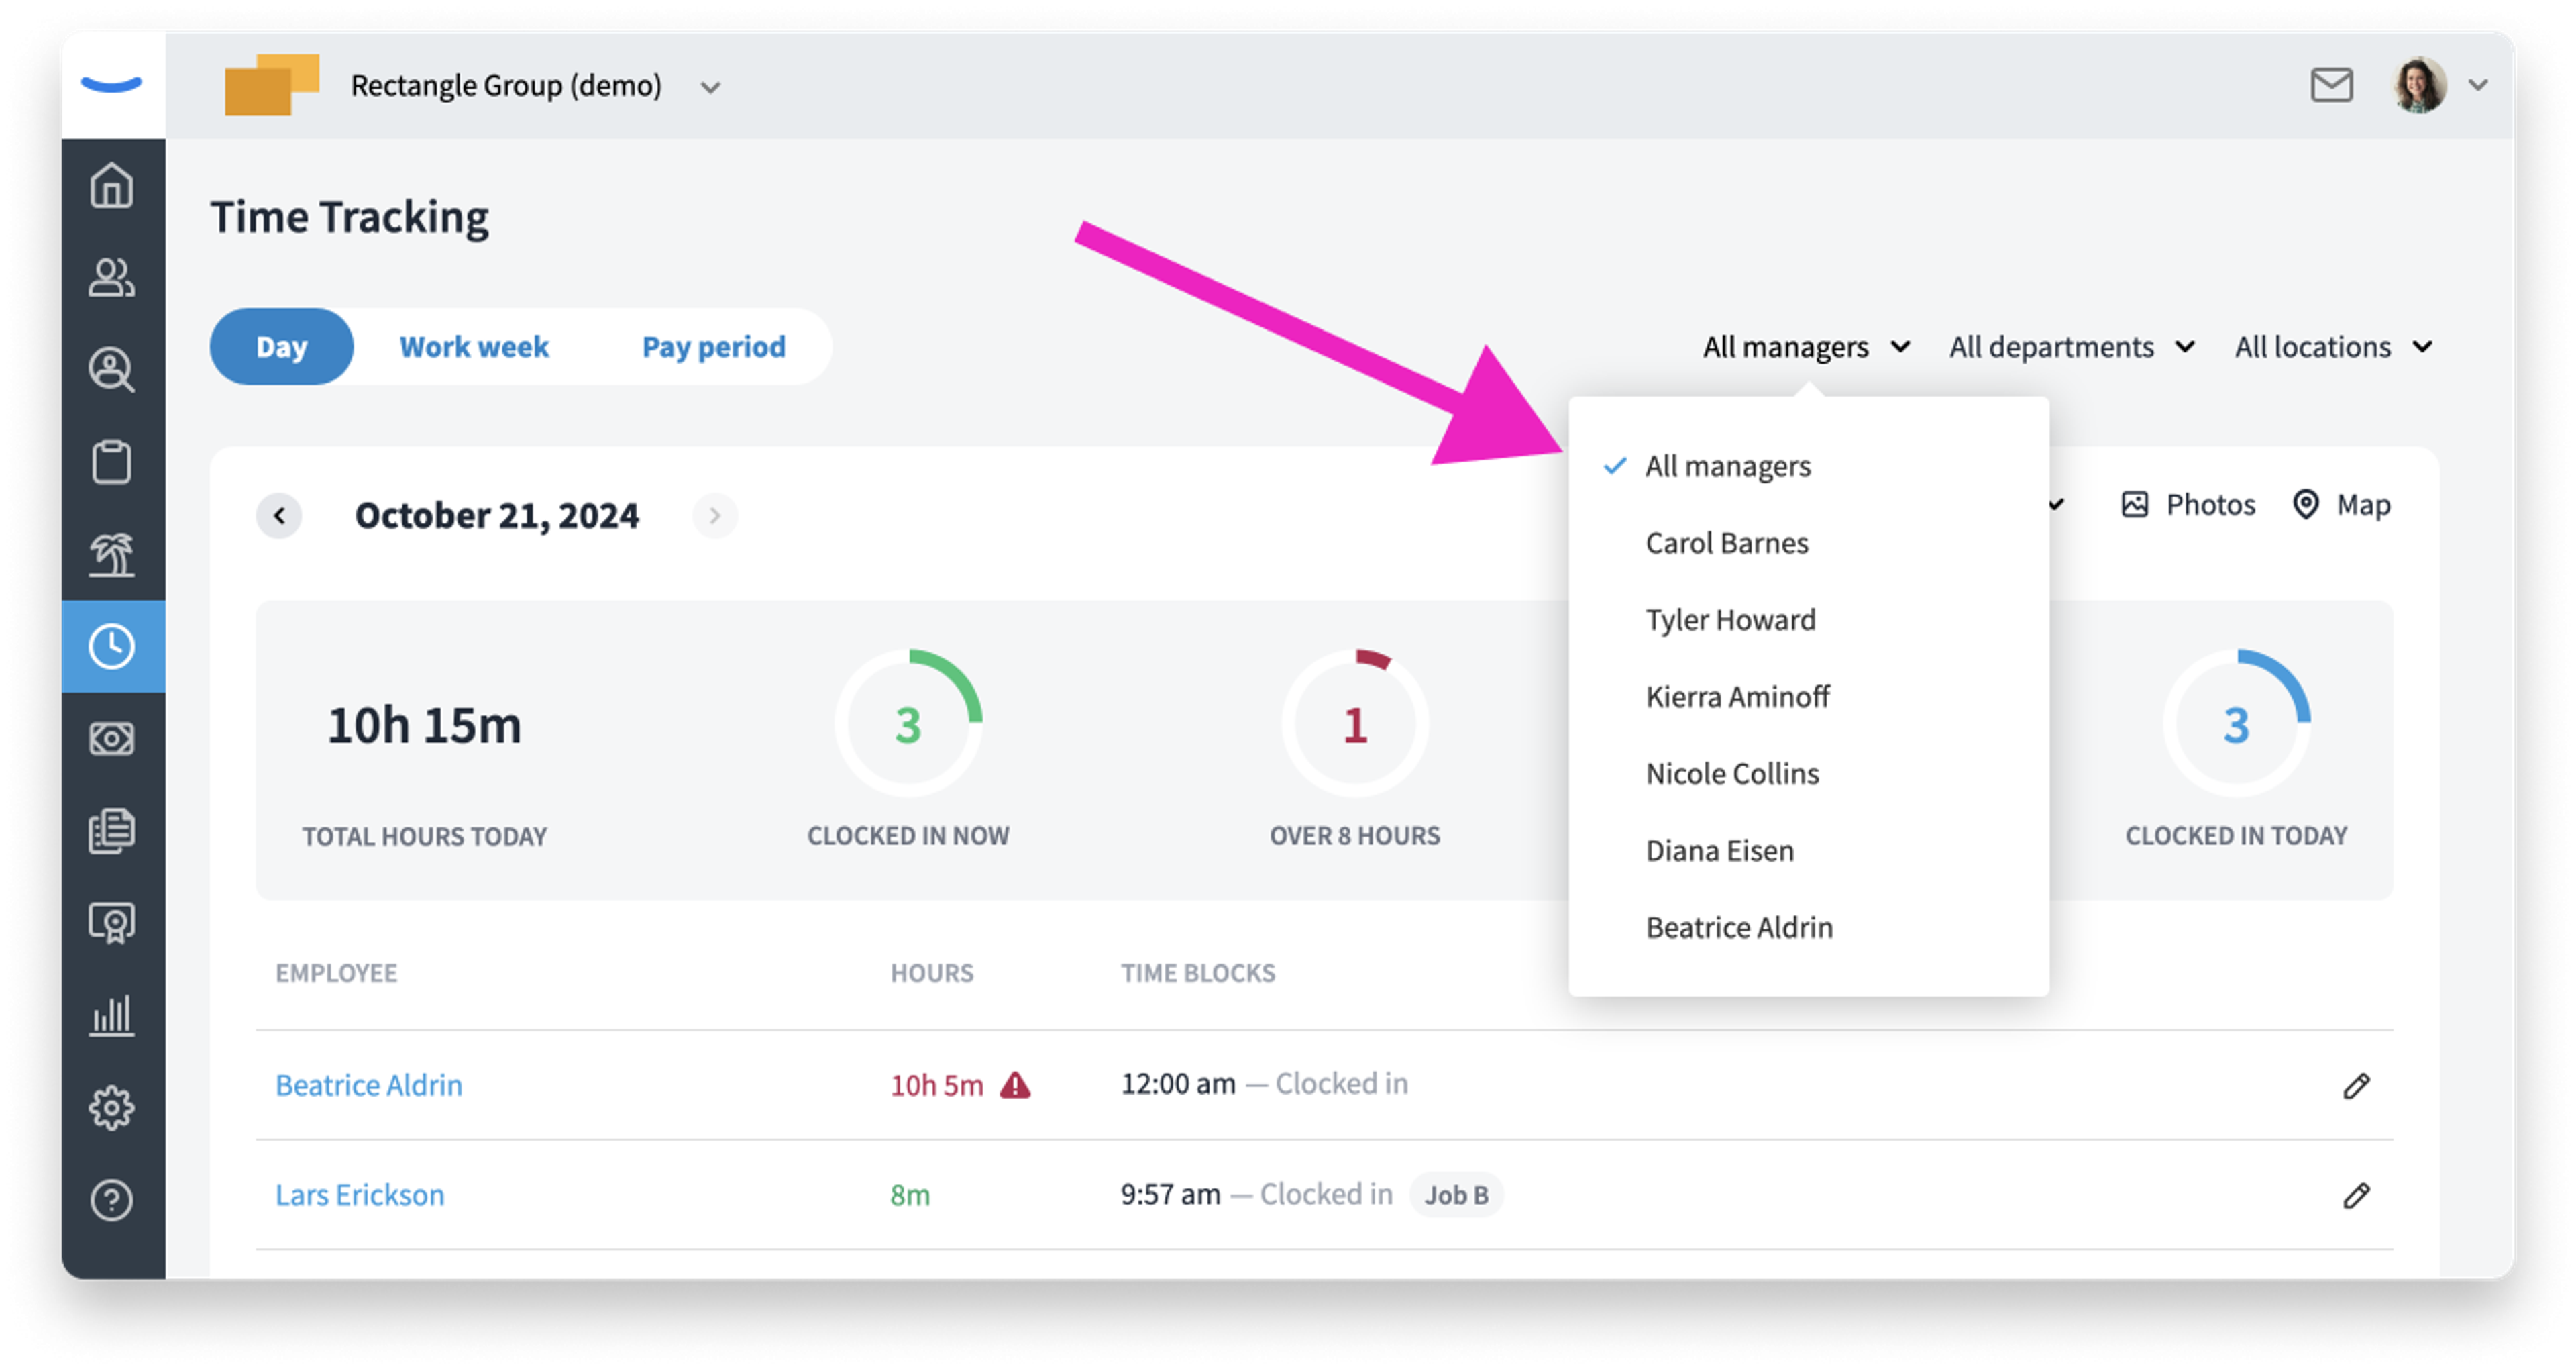Screen dimensions: 2576x1371
Task: Switch to the Work week tab
Action: click(x=474, y=346)
